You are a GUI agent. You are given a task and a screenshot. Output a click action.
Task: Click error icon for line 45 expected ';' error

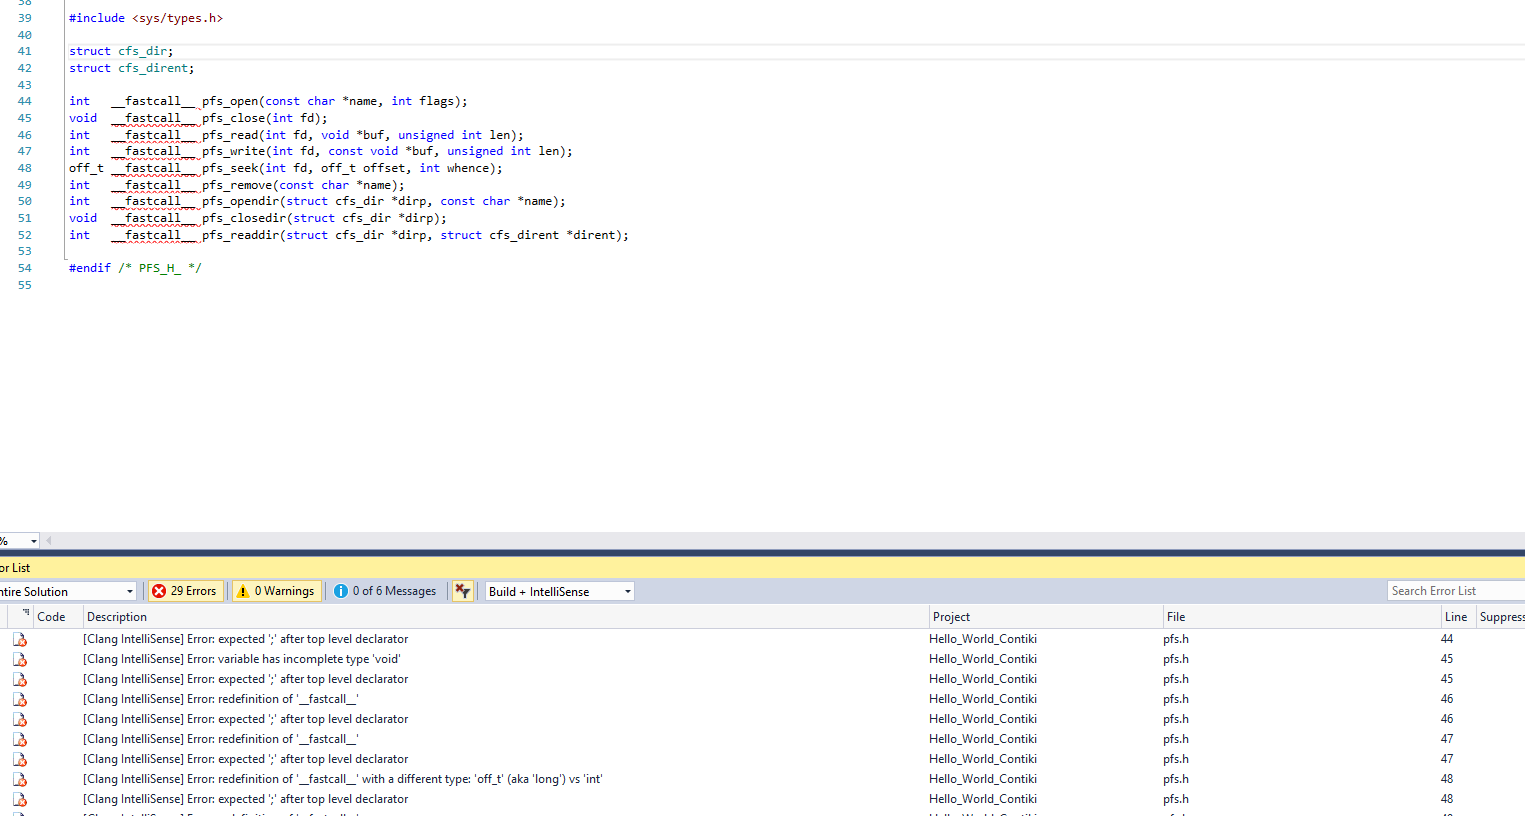tap(19, 679)
